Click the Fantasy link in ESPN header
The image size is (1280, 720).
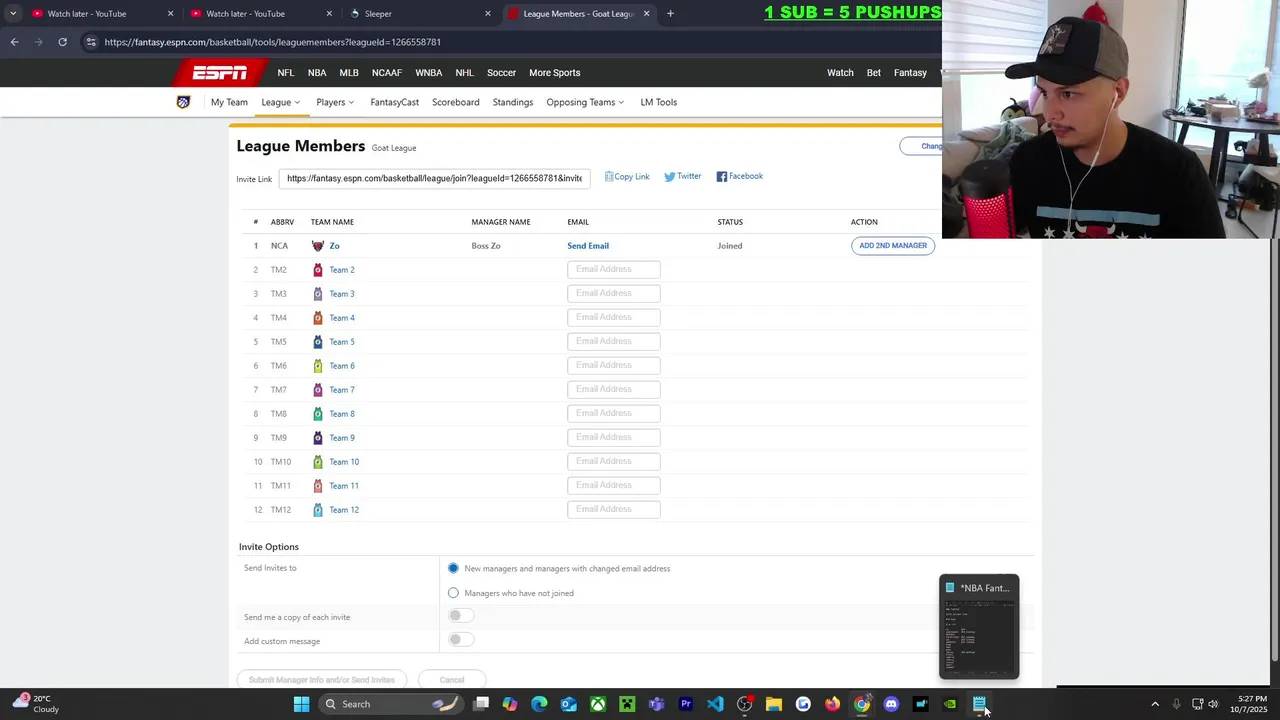coord(910,73)
